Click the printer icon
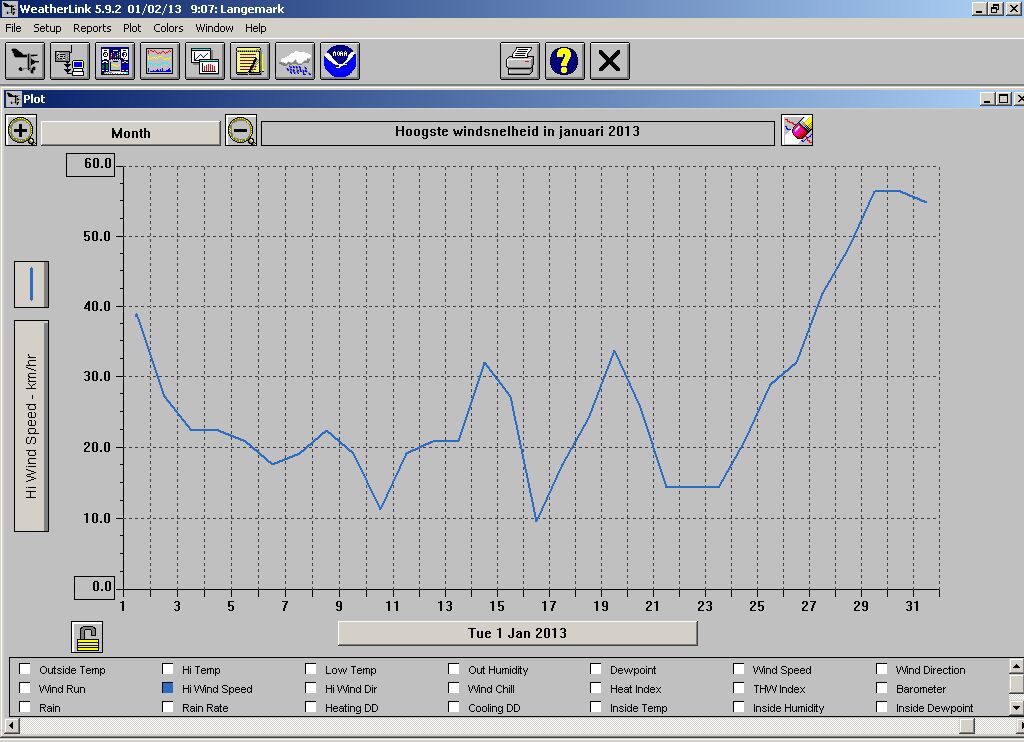1024x742 pixels. (520, 62)
